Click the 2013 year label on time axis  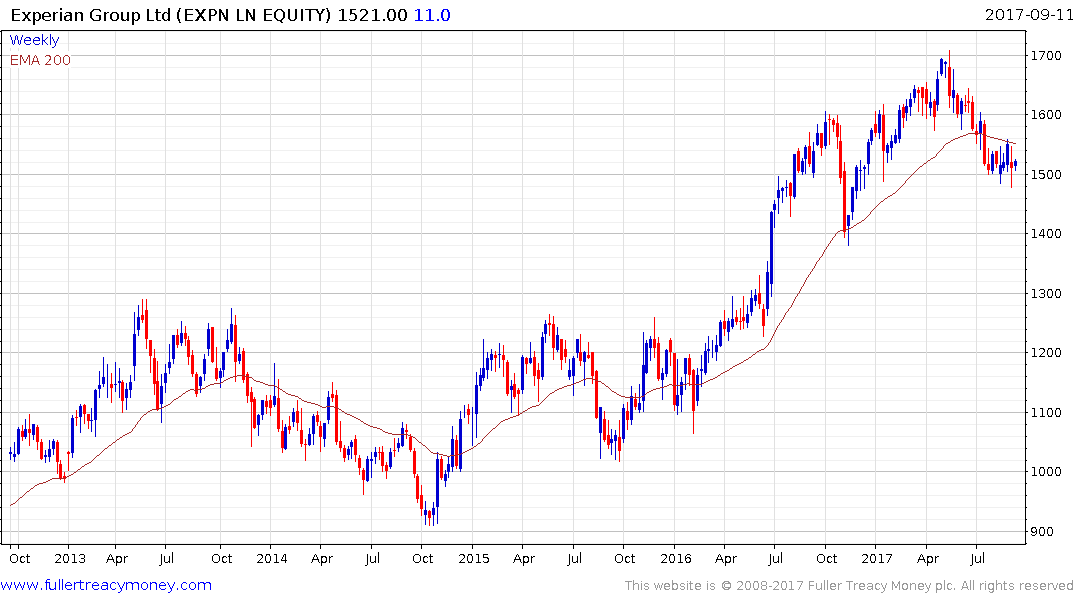70,558
